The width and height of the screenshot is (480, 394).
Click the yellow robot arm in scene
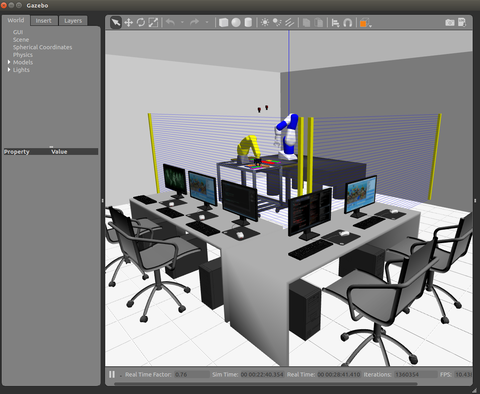(248, 148)
